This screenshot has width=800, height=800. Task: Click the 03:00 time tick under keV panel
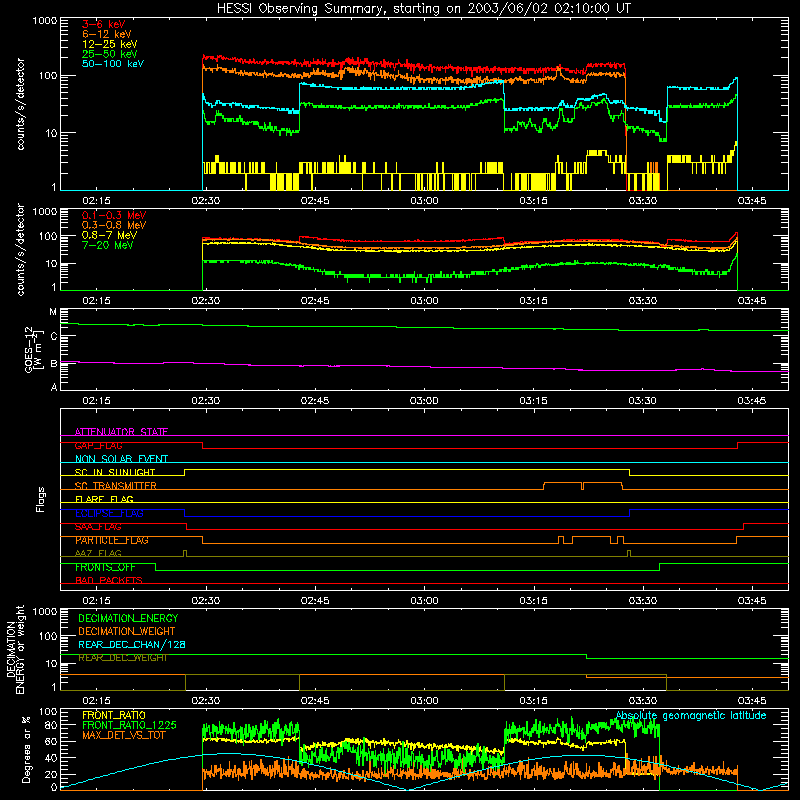[x=424, y=201]
